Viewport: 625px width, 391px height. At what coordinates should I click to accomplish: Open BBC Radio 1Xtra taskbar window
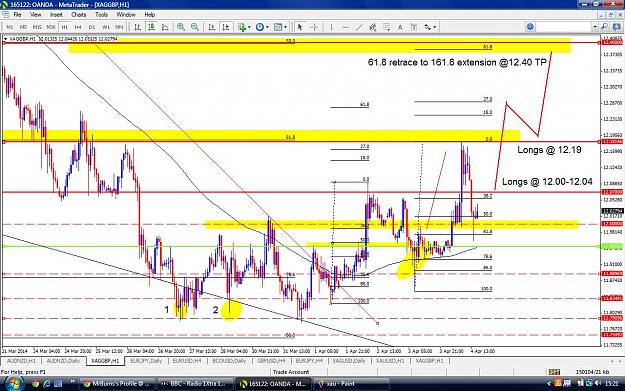click(x=194, y=383)
